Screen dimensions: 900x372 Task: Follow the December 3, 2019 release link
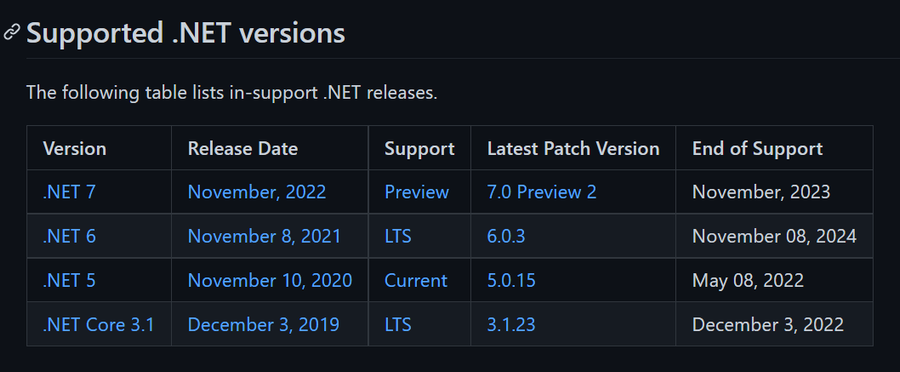coord(263,324)
